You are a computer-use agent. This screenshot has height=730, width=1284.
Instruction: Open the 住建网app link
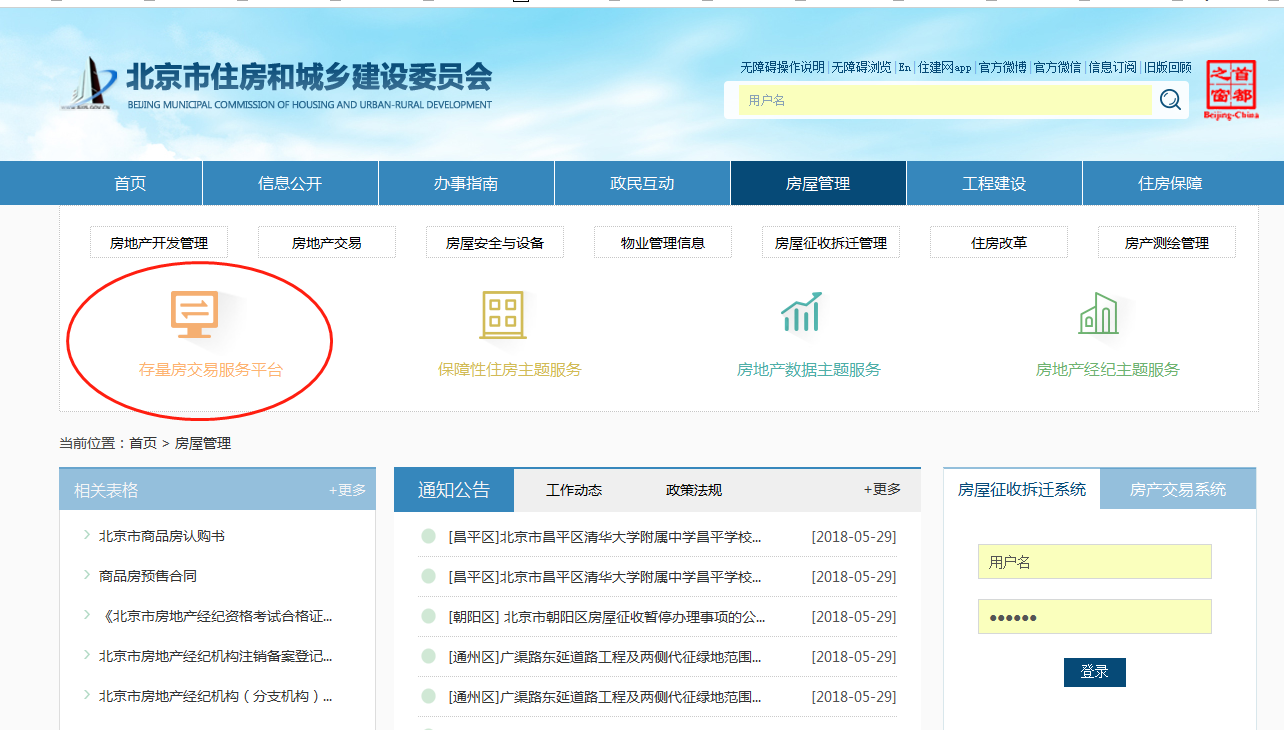(x=945, y=67)
